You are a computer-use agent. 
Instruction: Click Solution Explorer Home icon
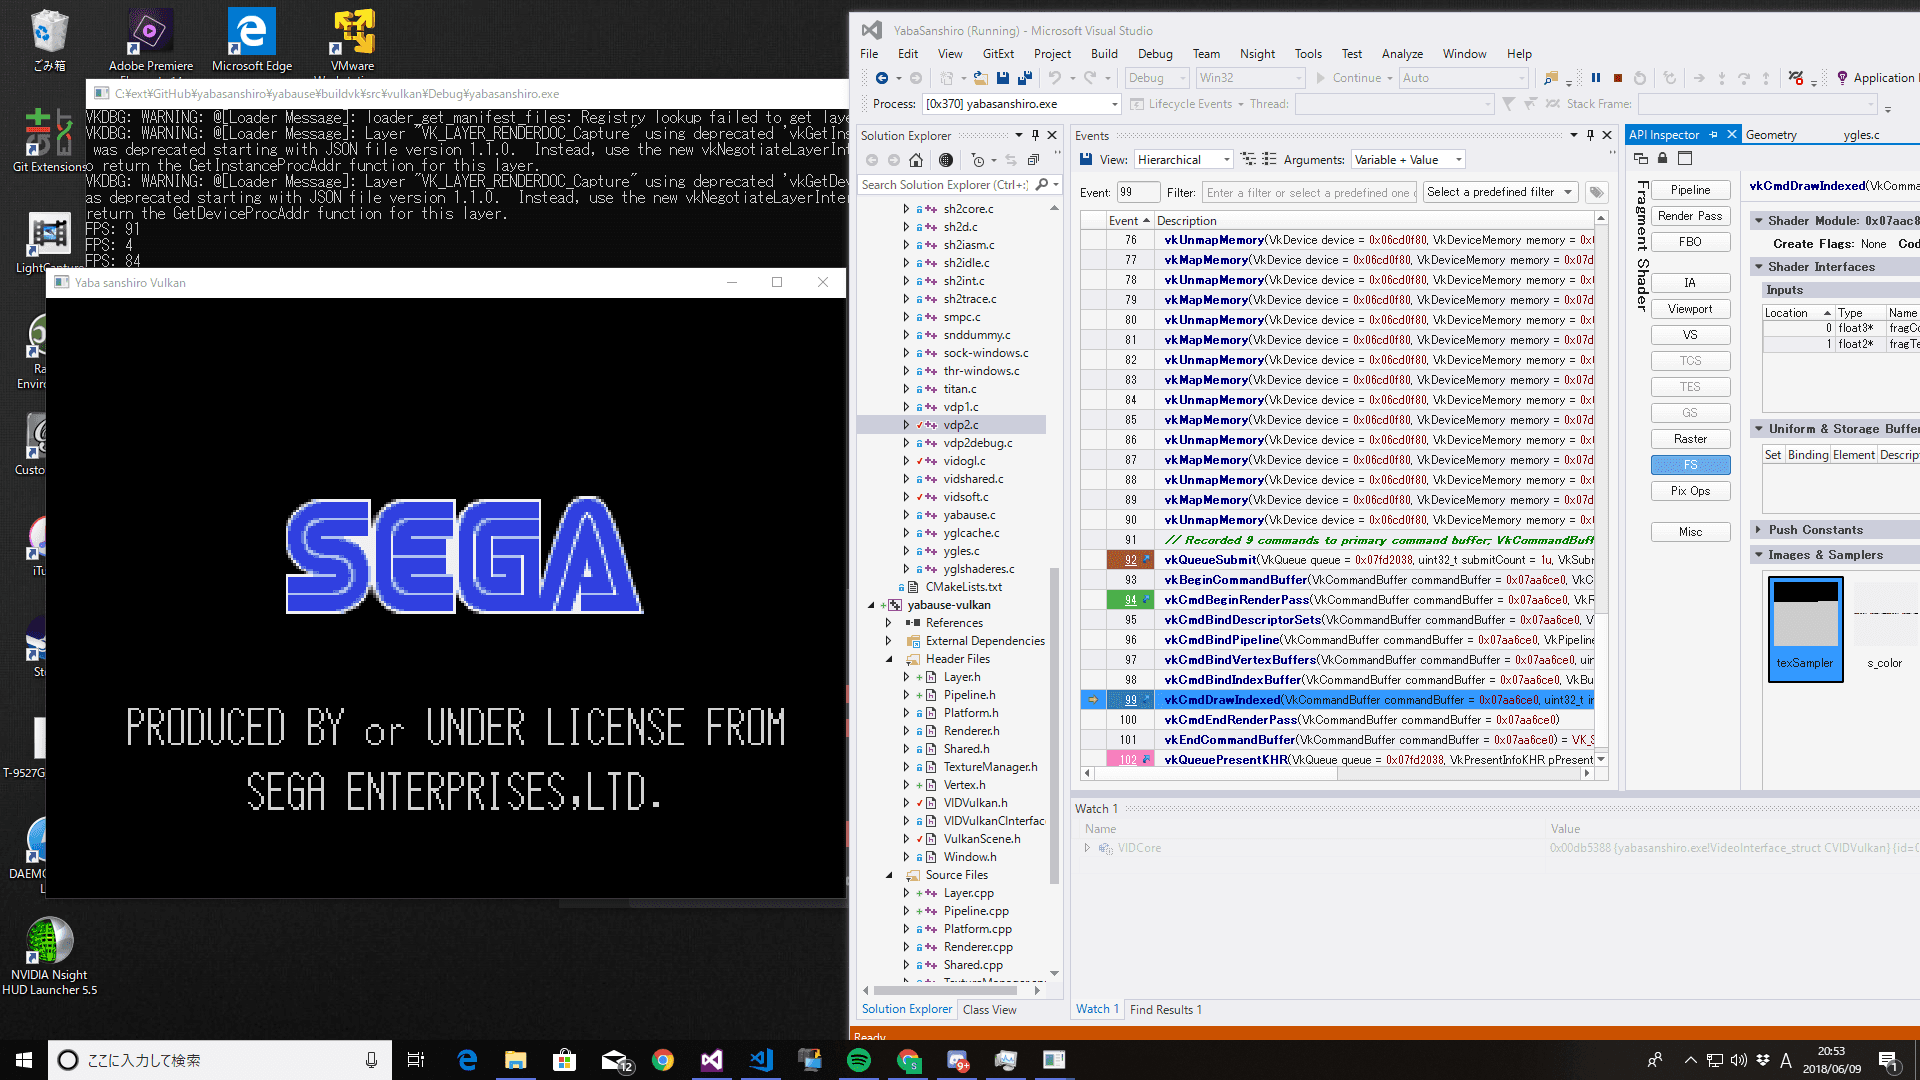[916, 160]
